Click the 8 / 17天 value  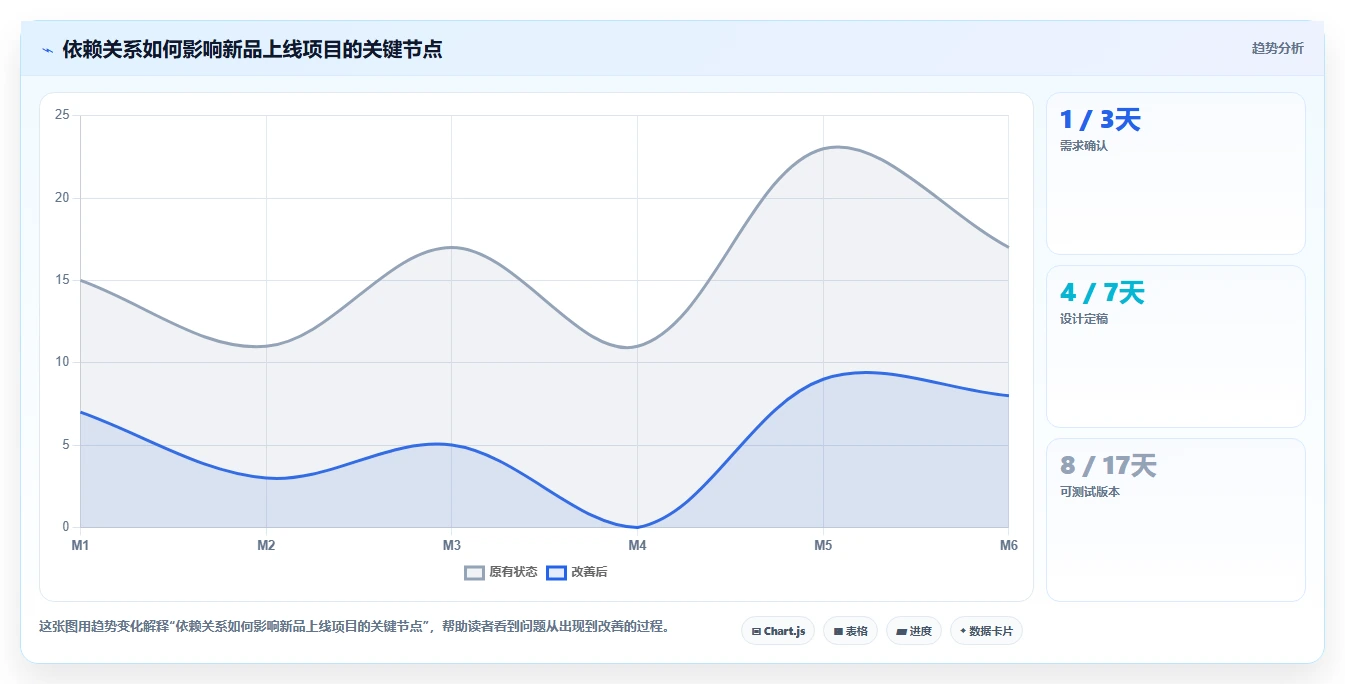pyautogui.click(x=1108, y=466)
